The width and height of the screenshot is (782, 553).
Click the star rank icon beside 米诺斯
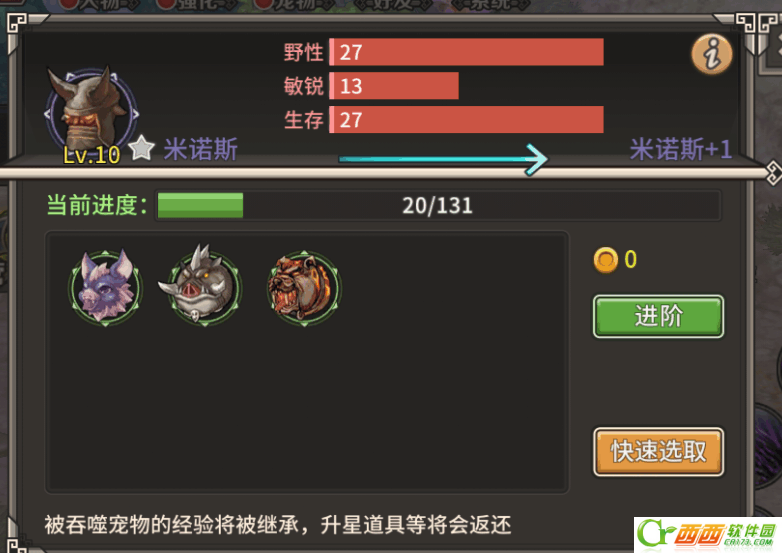(x=142, y=149)
